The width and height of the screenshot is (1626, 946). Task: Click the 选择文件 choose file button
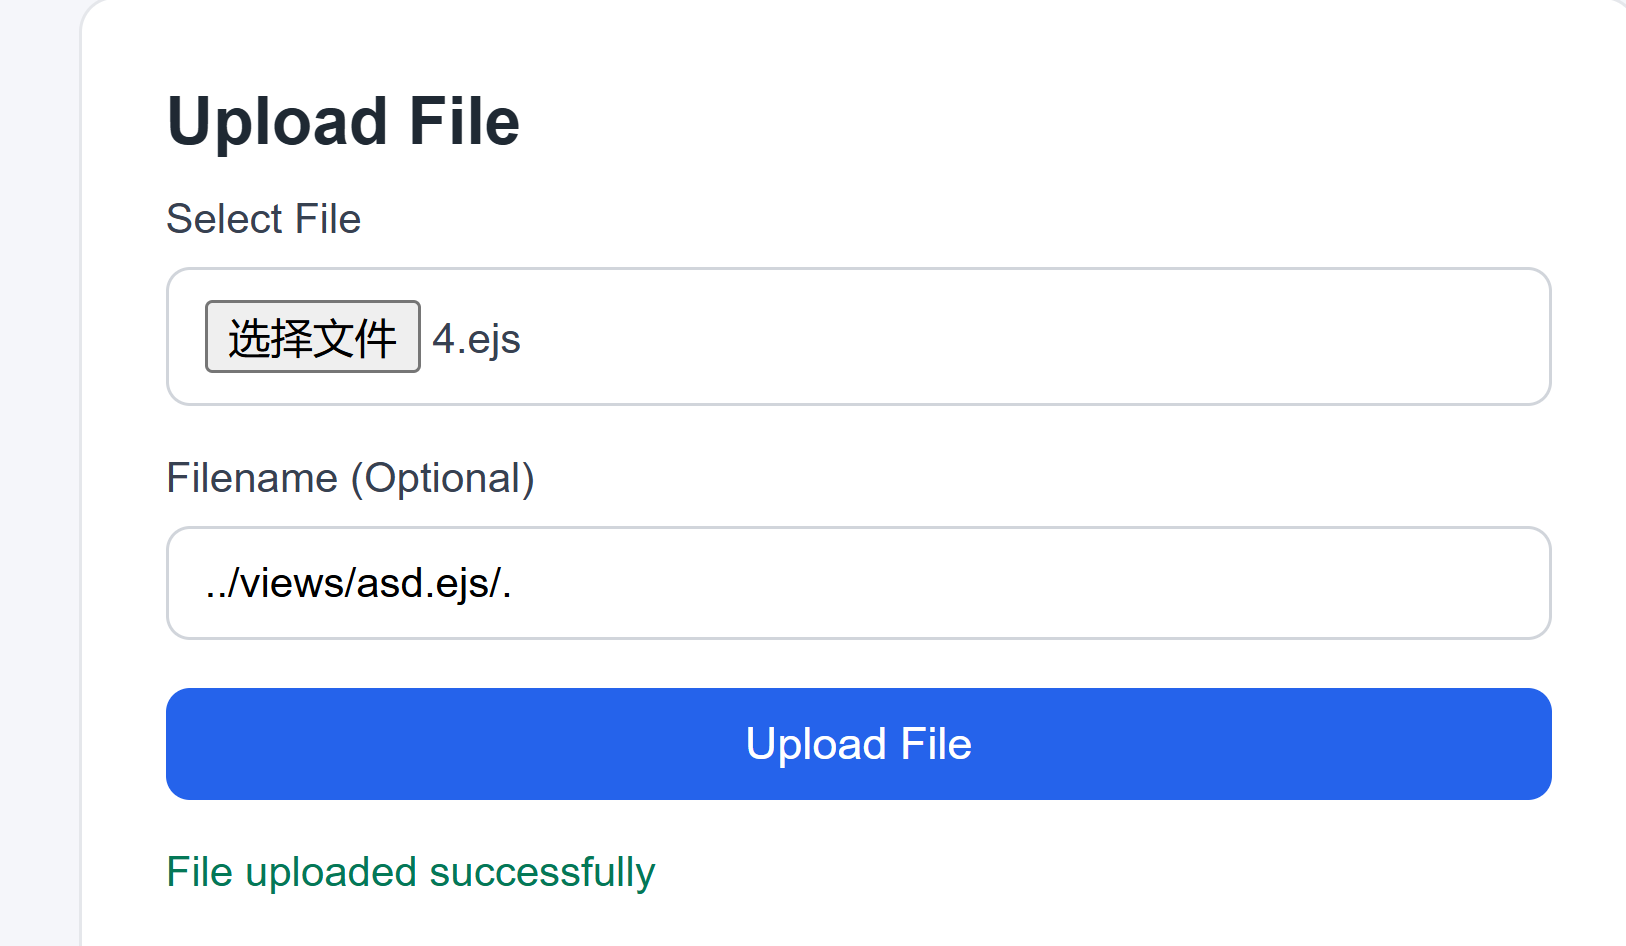tap(312, 337)
